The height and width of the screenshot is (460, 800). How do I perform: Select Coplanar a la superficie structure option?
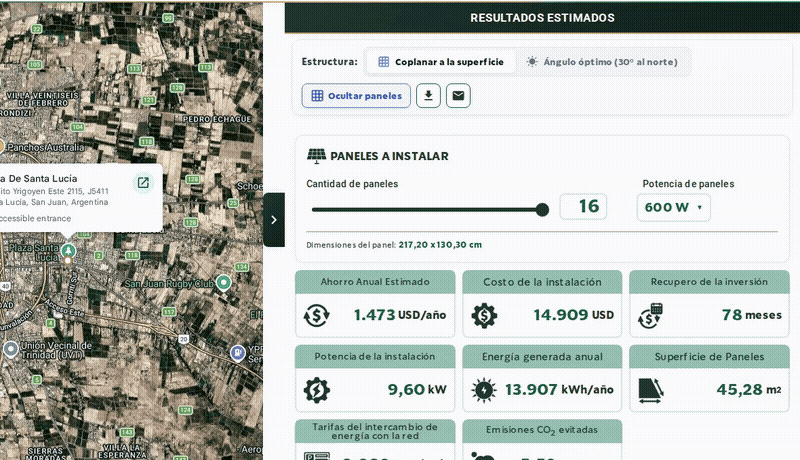(x=441, y=62)
